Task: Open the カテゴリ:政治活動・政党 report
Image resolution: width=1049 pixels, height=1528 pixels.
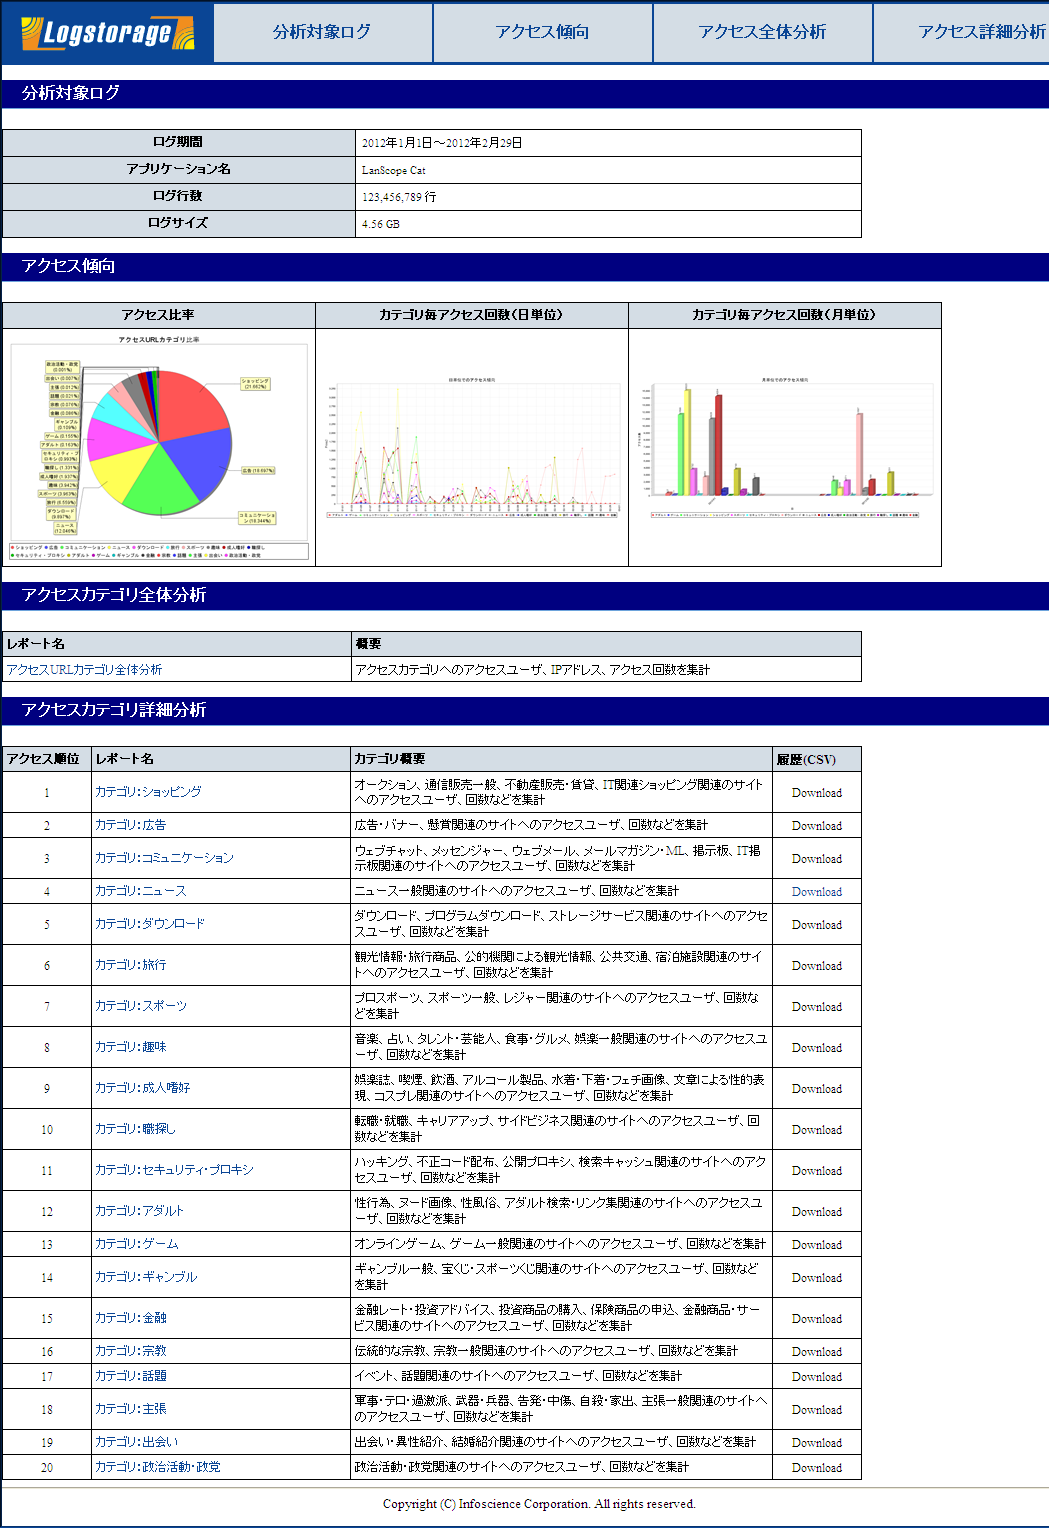Action: [157, 1467]
